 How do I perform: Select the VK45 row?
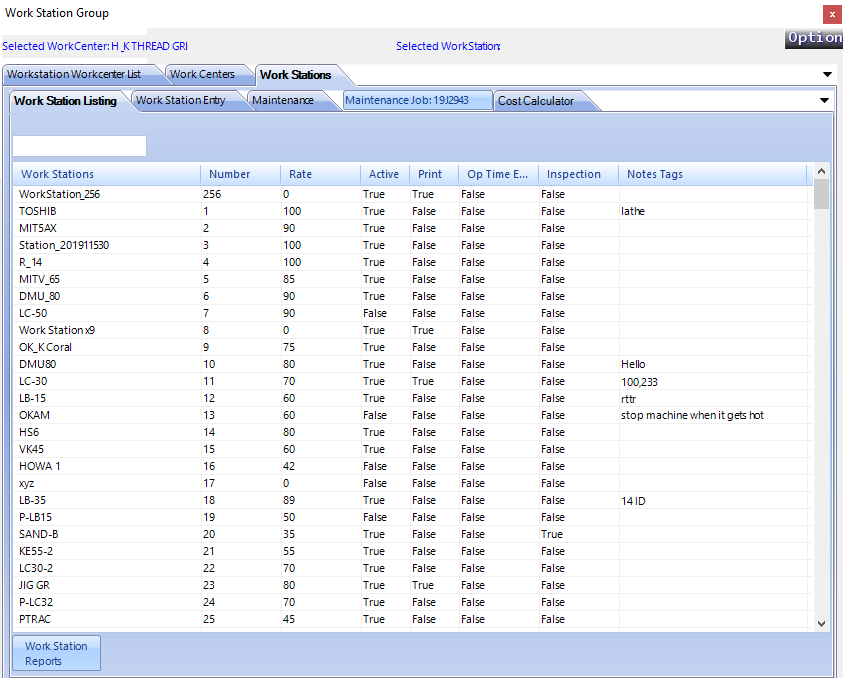coord(412,449)
